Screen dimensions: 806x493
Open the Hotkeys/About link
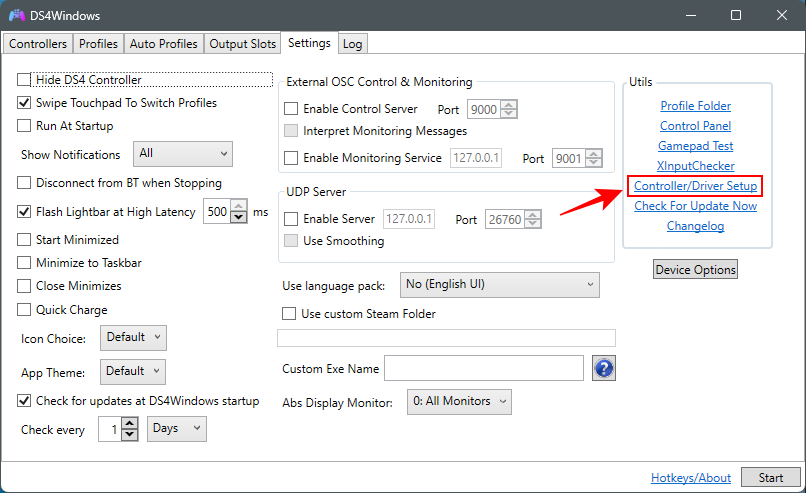pyautogui.click(x=691, y=478)
